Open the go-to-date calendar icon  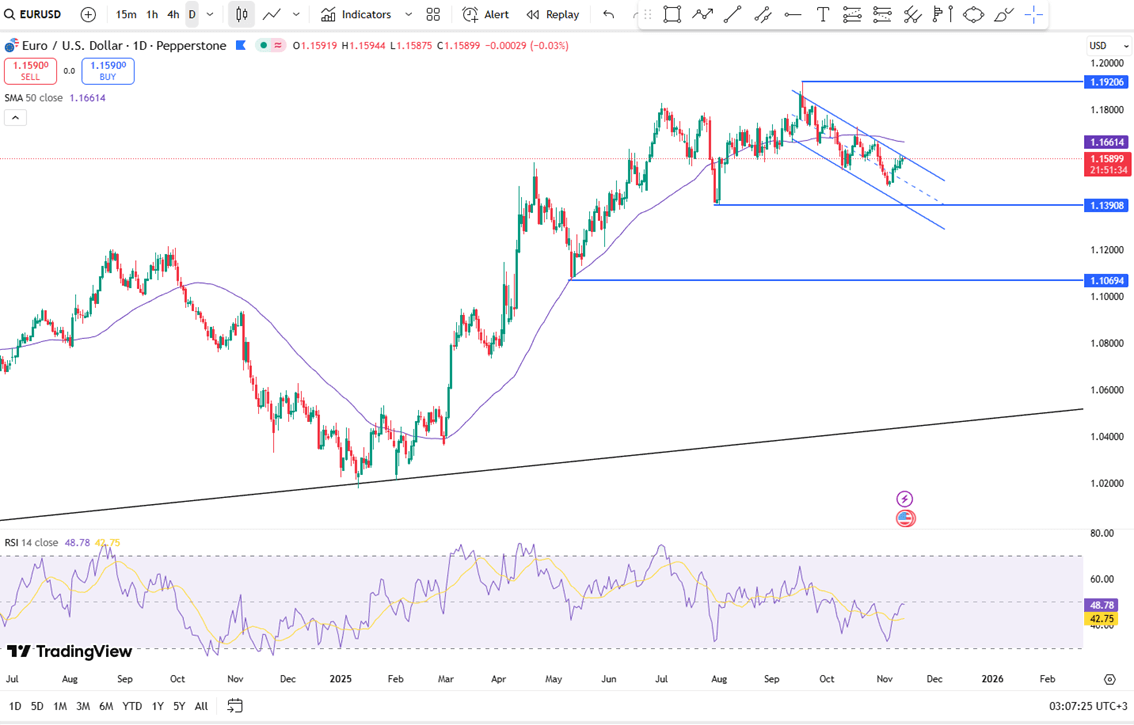(235, 706)
